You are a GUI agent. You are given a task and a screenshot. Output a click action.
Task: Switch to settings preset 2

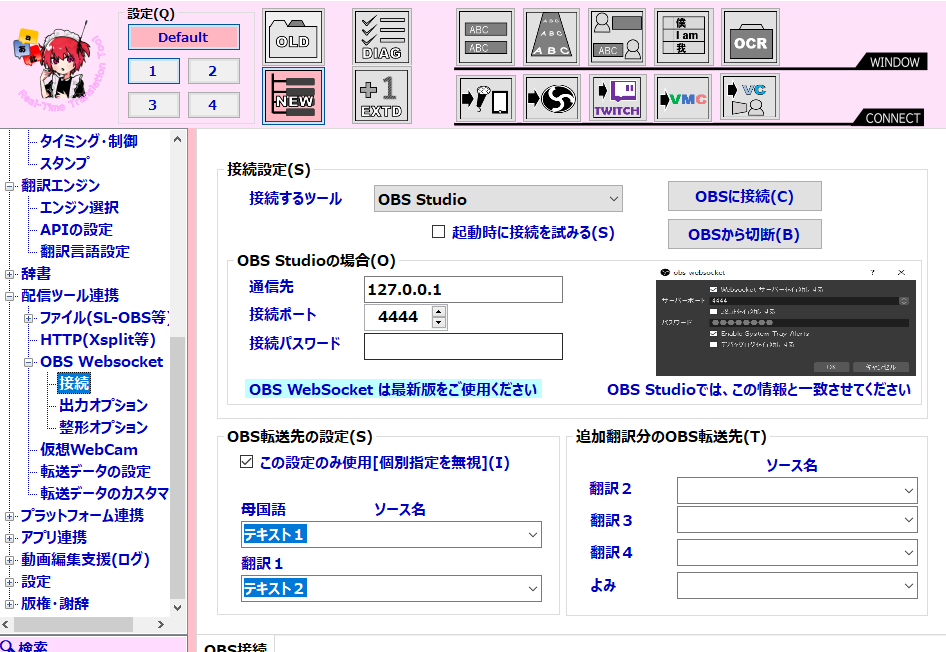click(x=213, y=71)
